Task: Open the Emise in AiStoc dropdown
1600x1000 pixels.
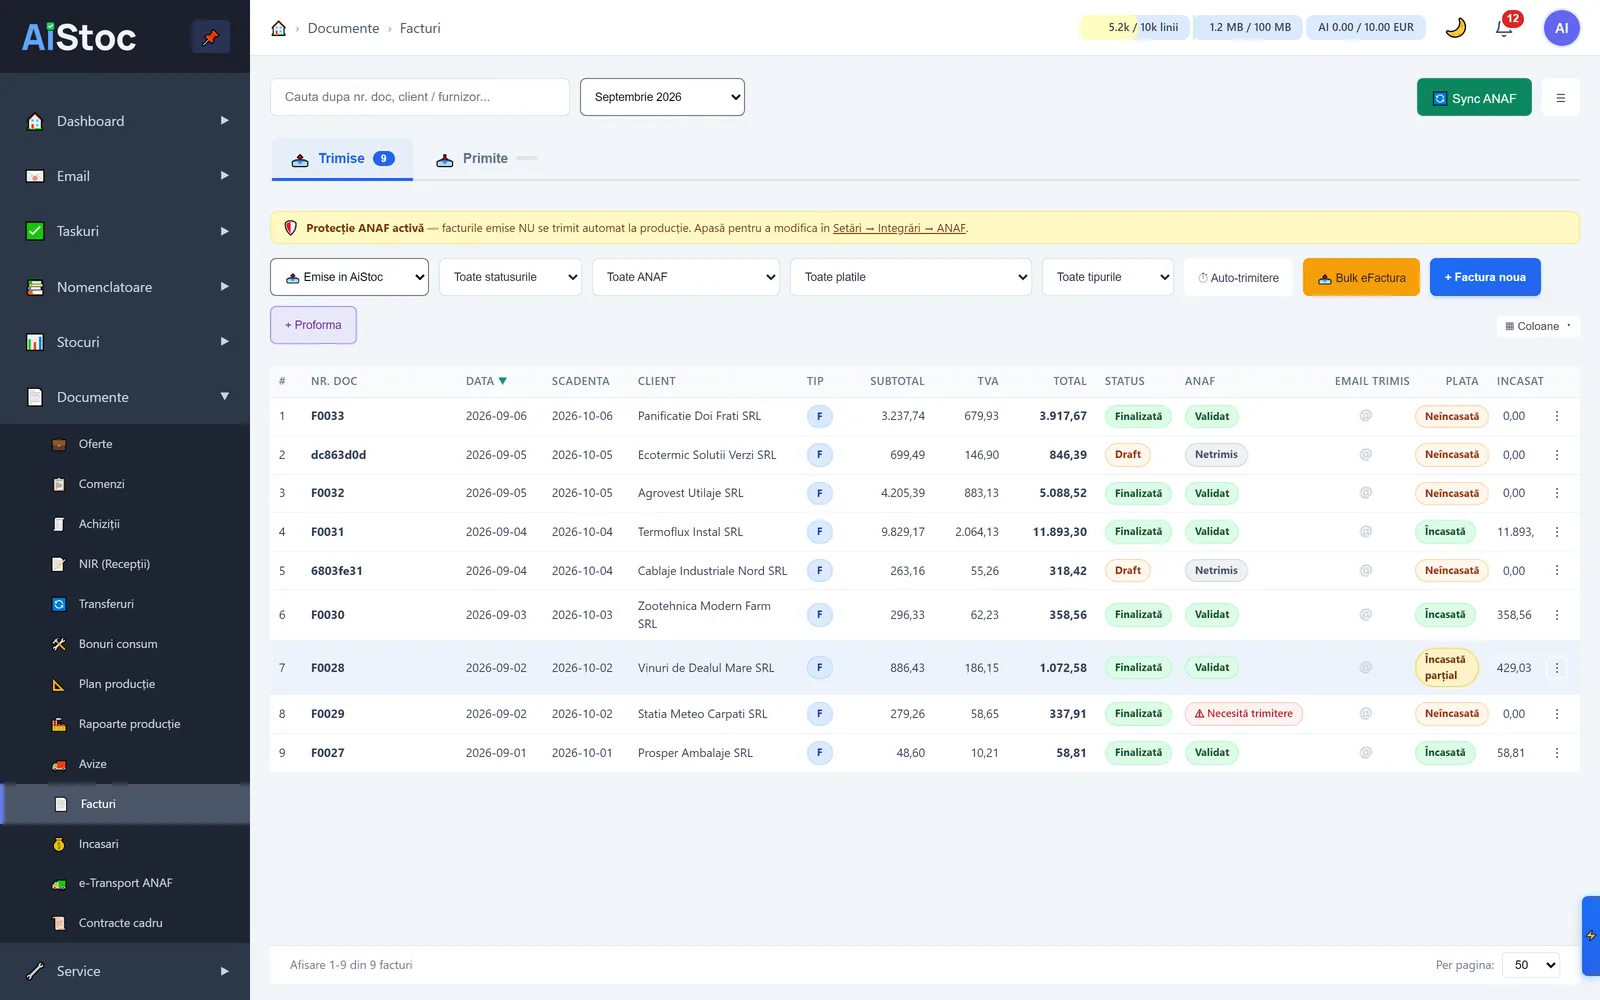Action: pos(349,277)
